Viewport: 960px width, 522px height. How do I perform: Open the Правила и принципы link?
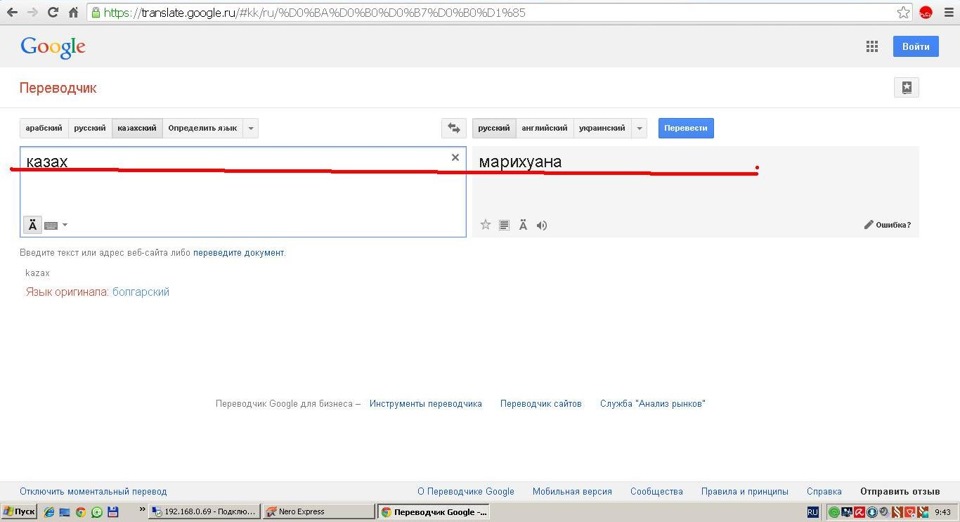pos(744,491)
